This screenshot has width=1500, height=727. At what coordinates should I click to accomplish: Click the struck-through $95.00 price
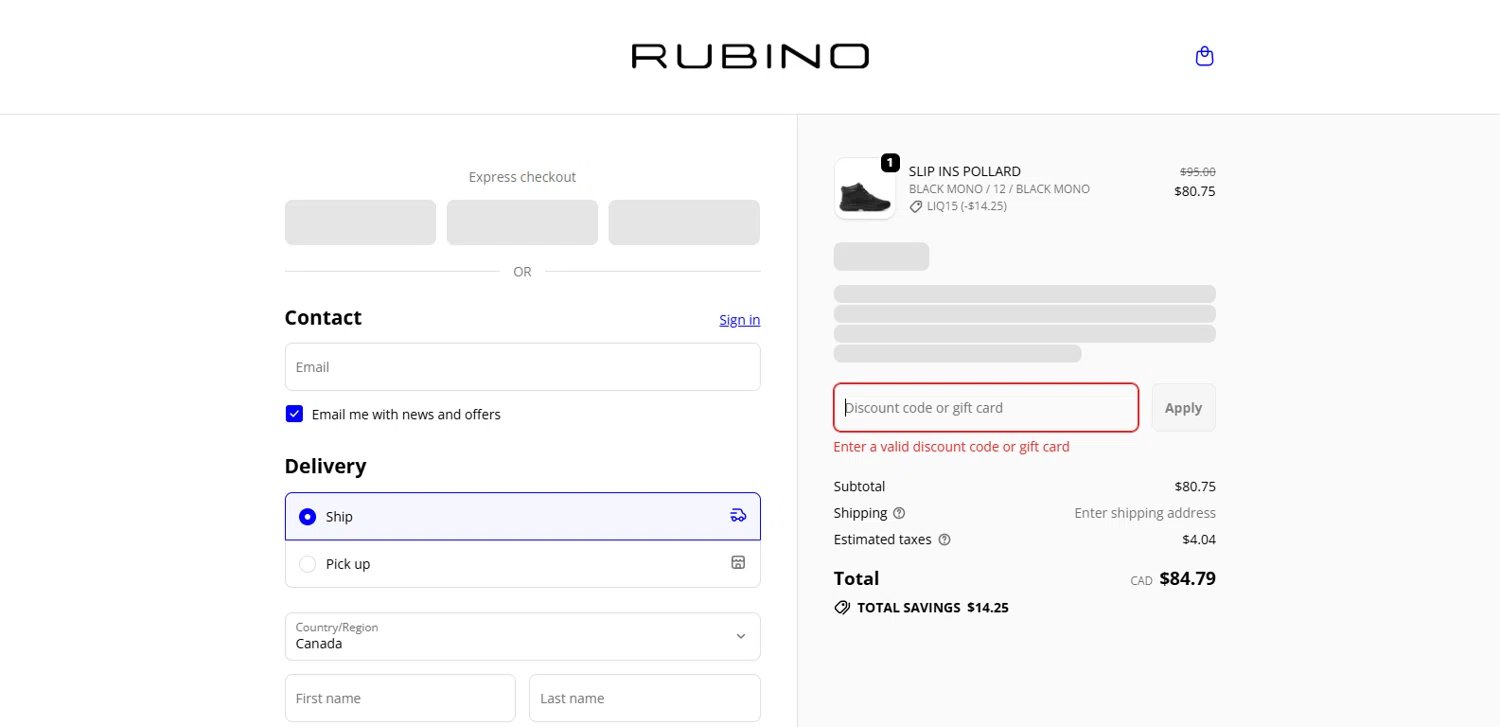pyautogui.click(x=1197, y=172)
